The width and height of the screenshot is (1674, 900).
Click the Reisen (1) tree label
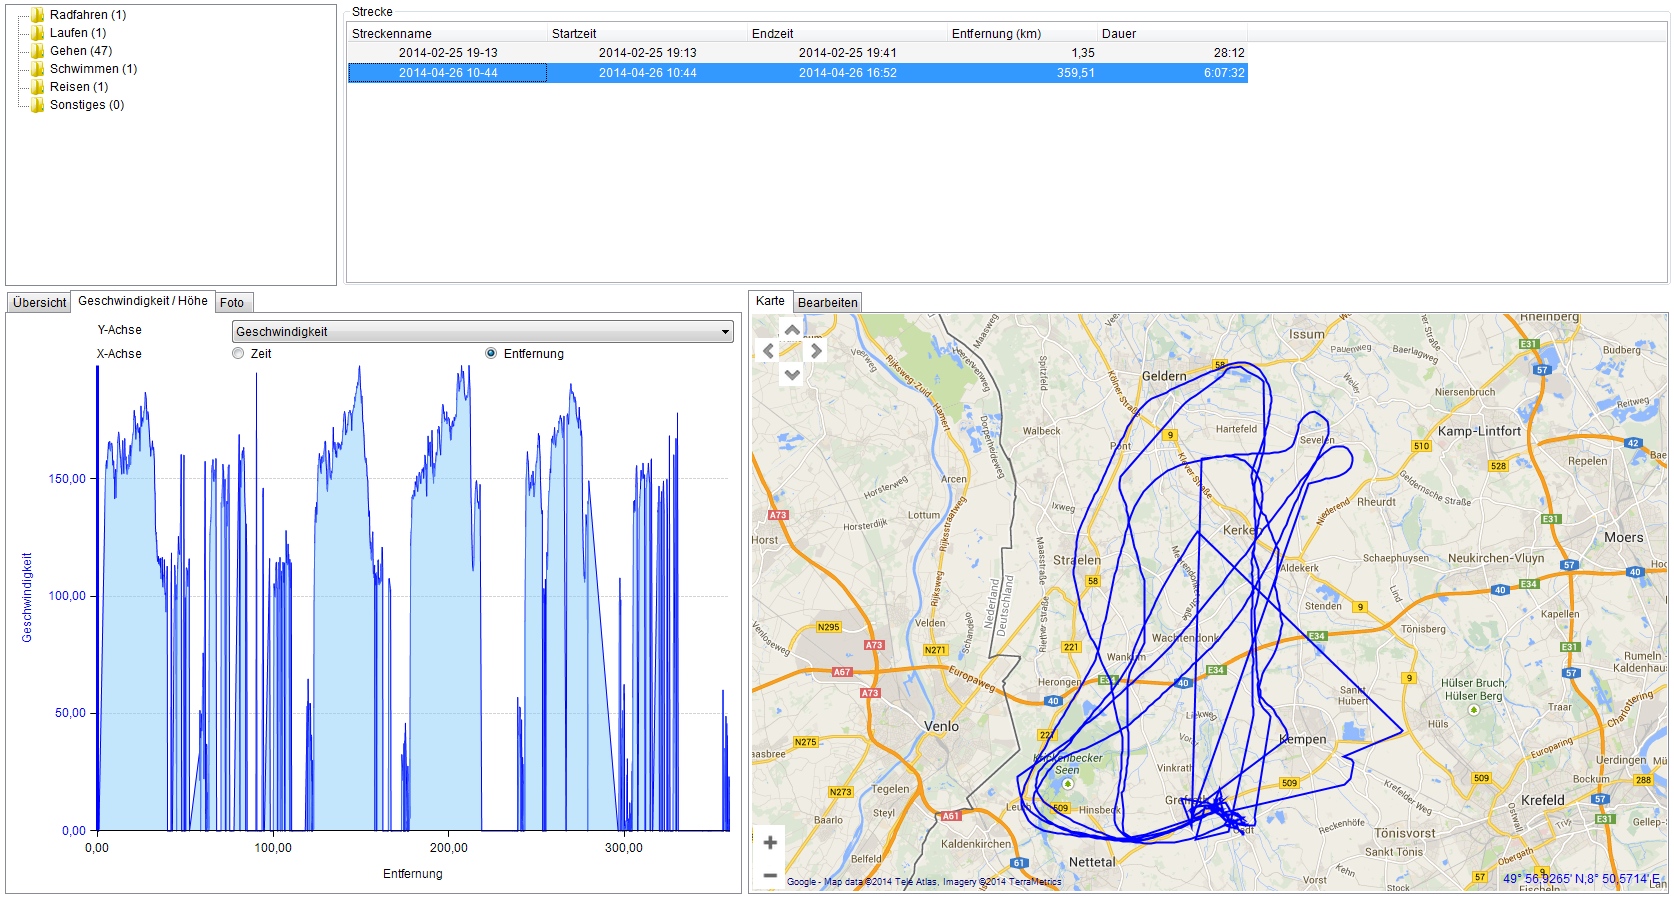point(79,87)
